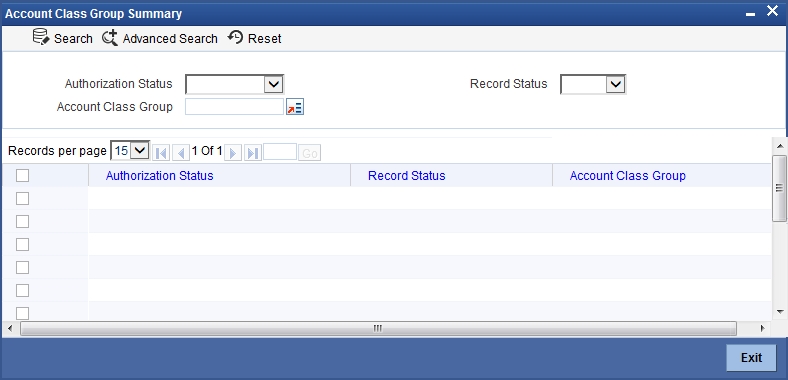This screenshot has width=788, height=380.
Task: Click the vertical scrollbar thumb
Action: (780, 188)
